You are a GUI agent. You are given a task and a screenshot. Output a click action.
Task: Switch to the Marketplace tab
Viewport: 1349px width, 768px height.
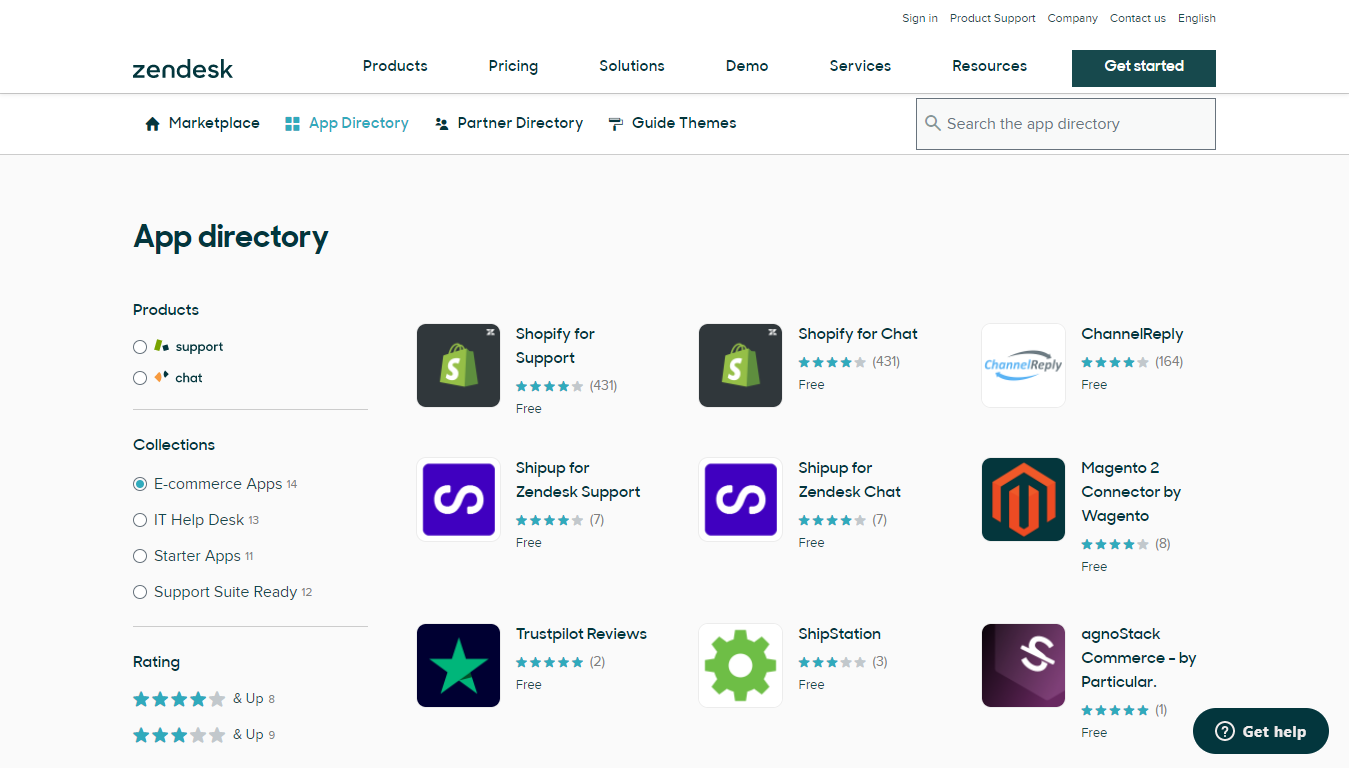pos(202,123)
